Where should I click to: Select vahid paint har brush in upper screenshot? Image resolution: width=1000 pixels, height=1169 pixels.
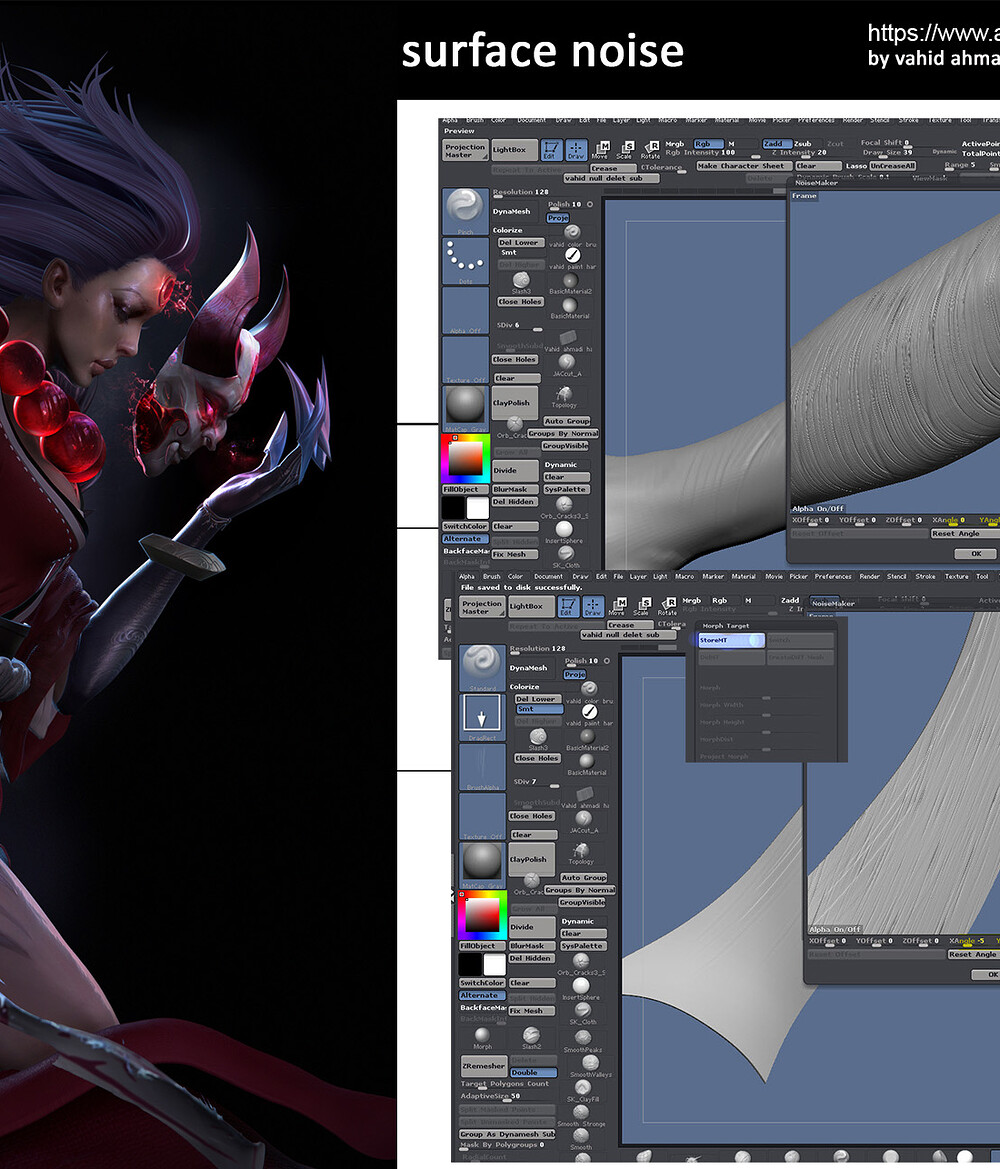coord(572,258)
